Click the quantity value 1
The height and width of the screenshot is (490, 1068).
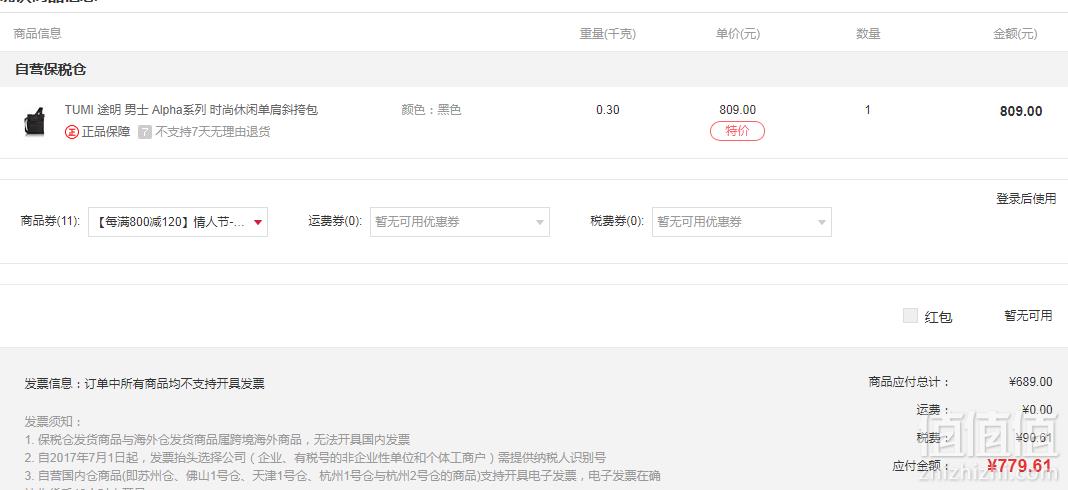[868, 110]
